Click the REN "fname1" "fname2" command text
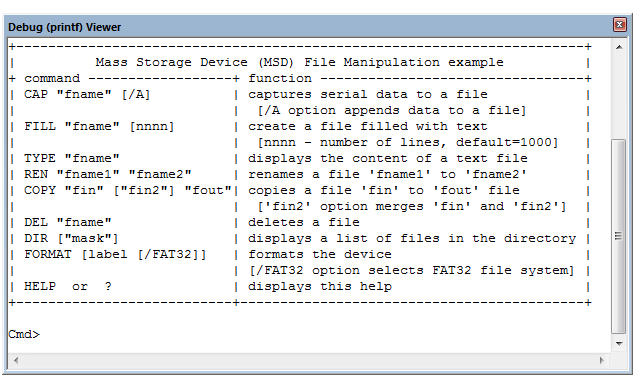 [107, 174]
